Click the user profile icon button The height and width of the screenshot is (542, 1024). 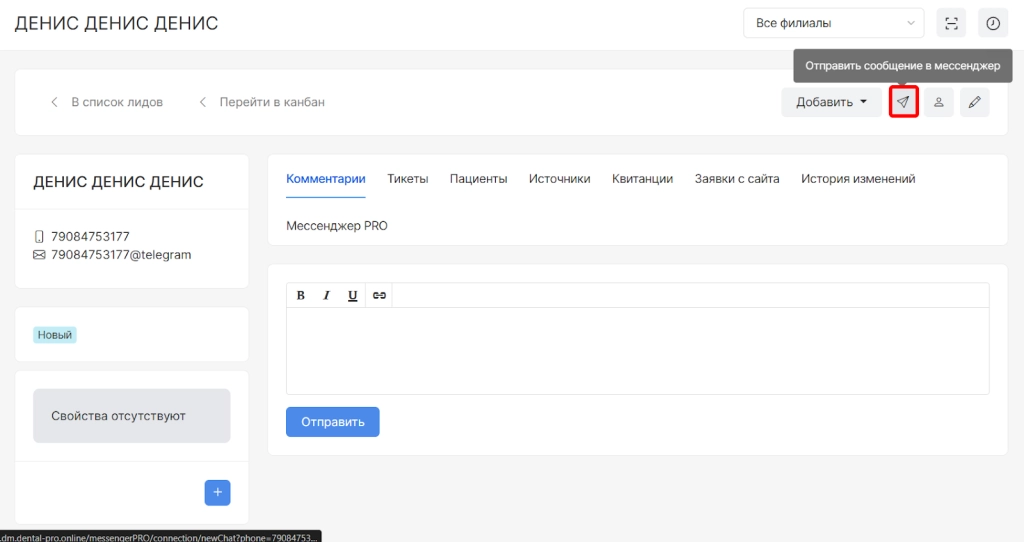click(x=939, y=102)
